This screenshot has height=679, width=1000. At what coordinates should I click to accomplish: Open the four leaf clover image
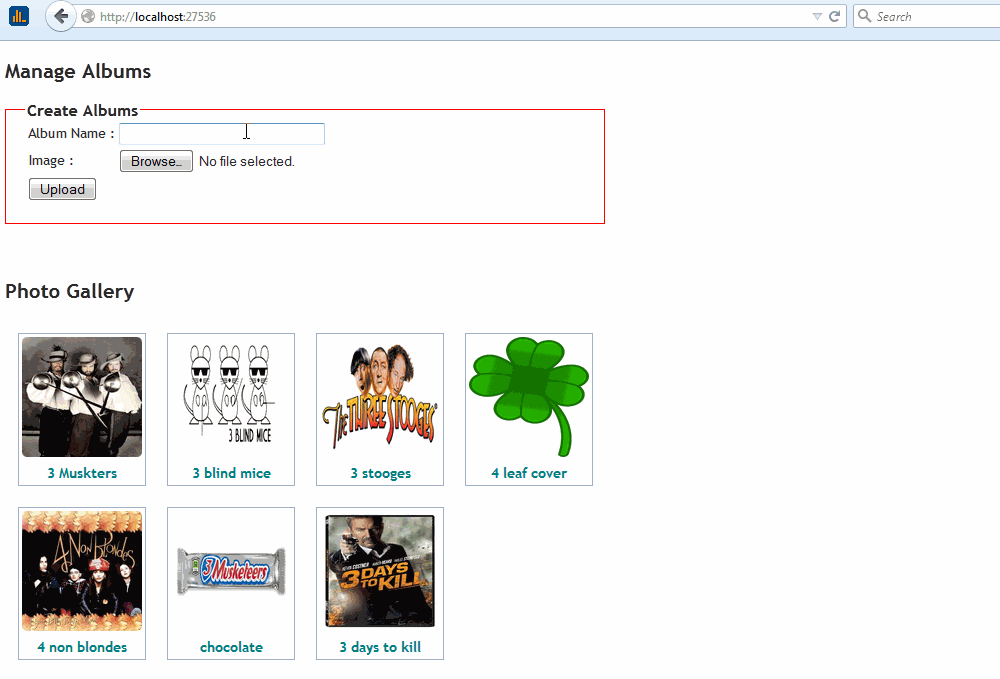529,397
